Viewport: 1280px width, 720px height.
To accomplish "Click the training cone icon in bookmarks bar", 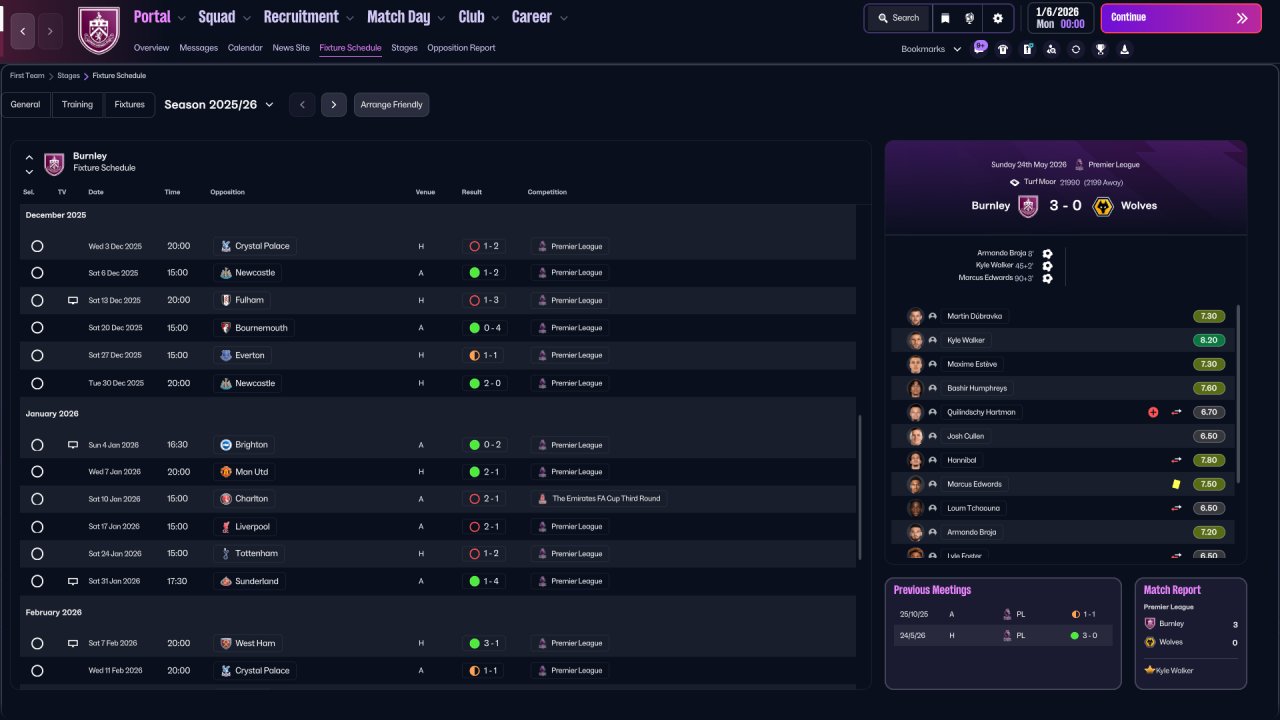I will tap(1124, 49).
